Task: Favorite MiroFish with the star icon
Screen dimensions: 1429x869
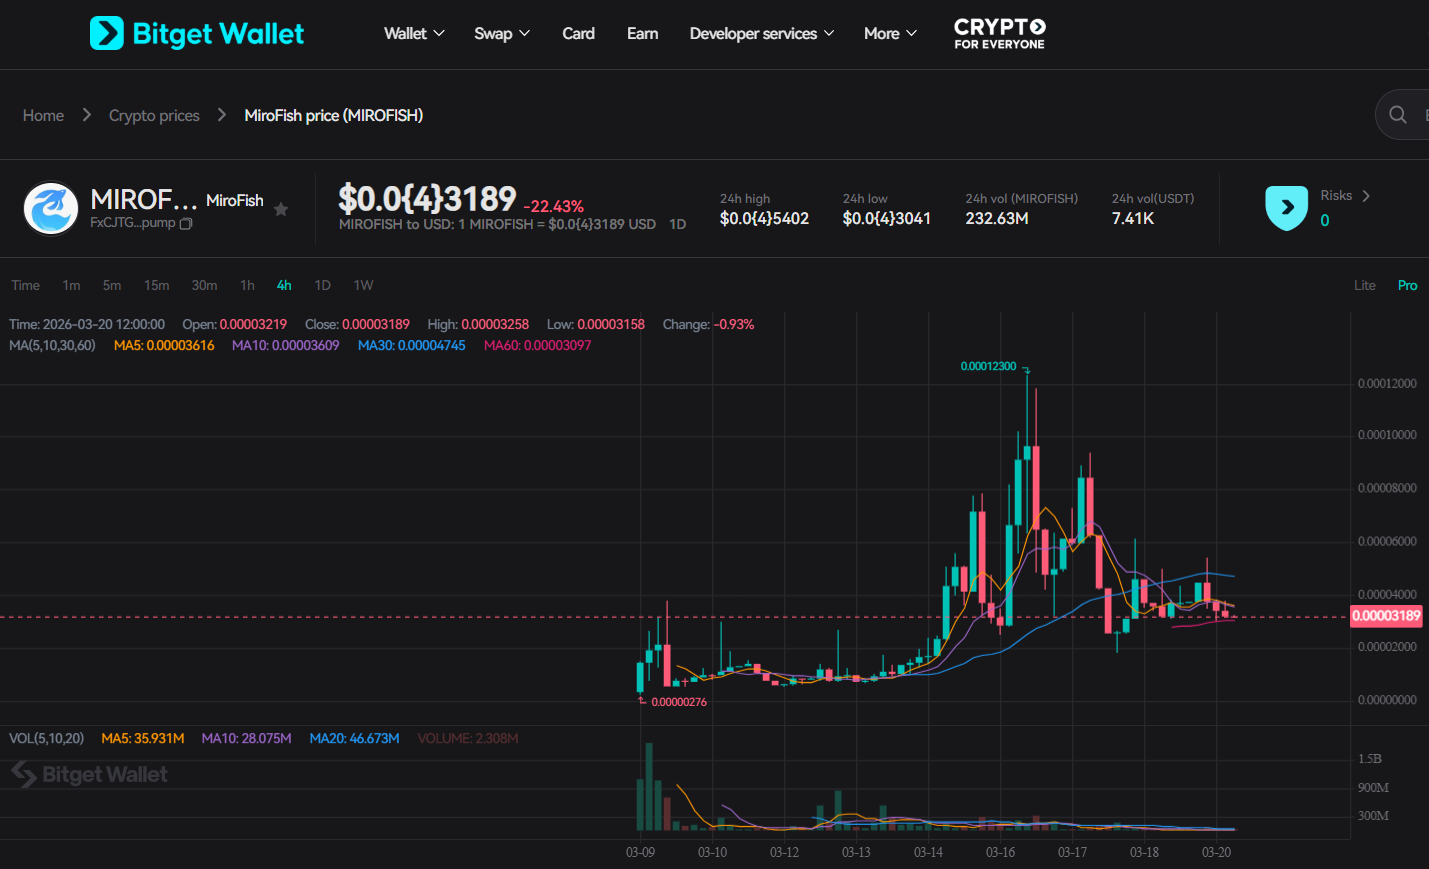Action: tap(281, 209)
